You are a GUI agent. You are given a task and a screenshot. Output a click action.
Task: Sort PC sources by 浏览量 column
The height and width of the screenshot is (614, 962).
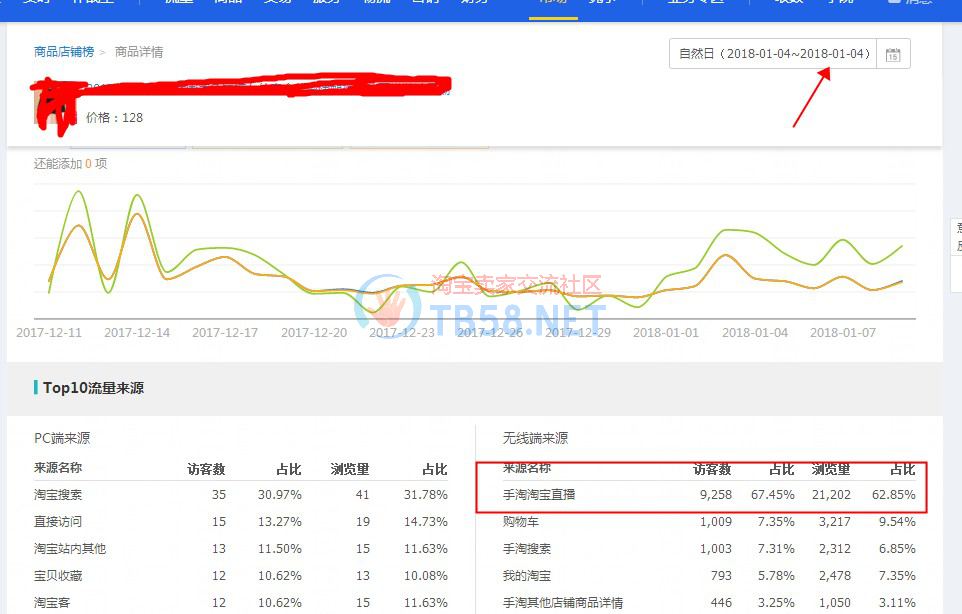tap(350, 468)
